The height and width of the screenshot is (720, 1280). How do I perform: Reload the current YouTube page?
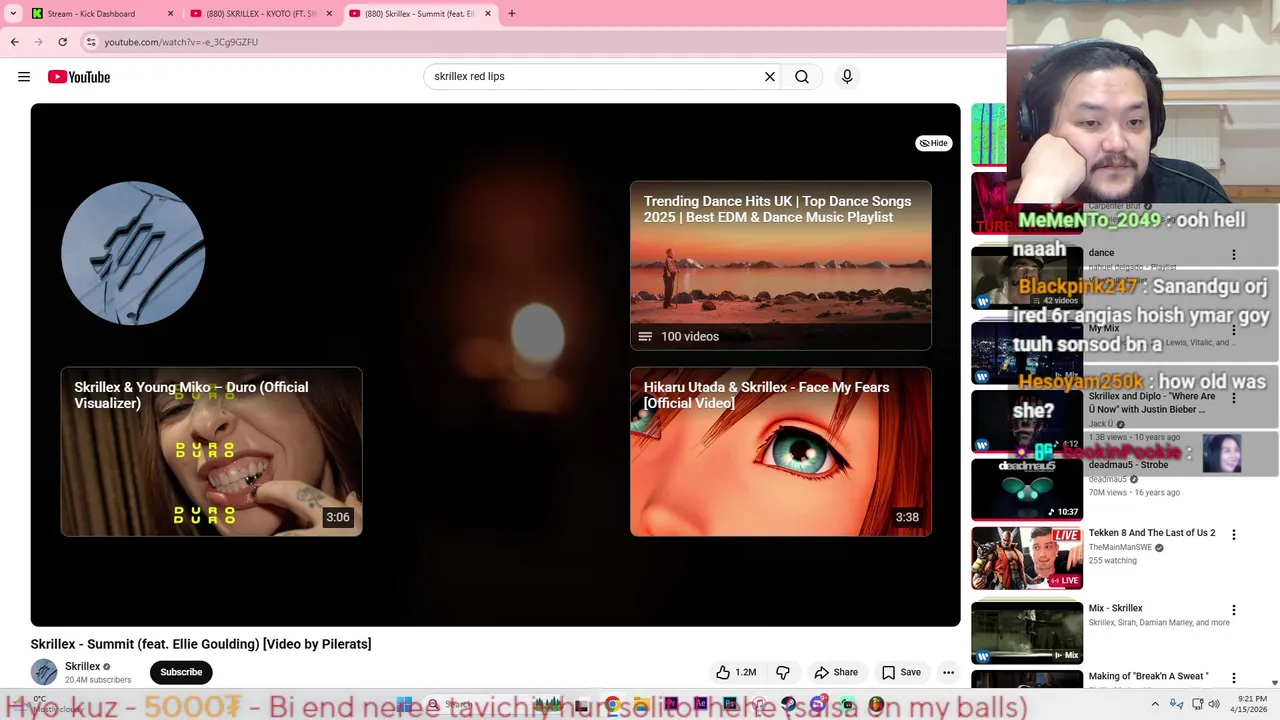click(x=62, y=42)
